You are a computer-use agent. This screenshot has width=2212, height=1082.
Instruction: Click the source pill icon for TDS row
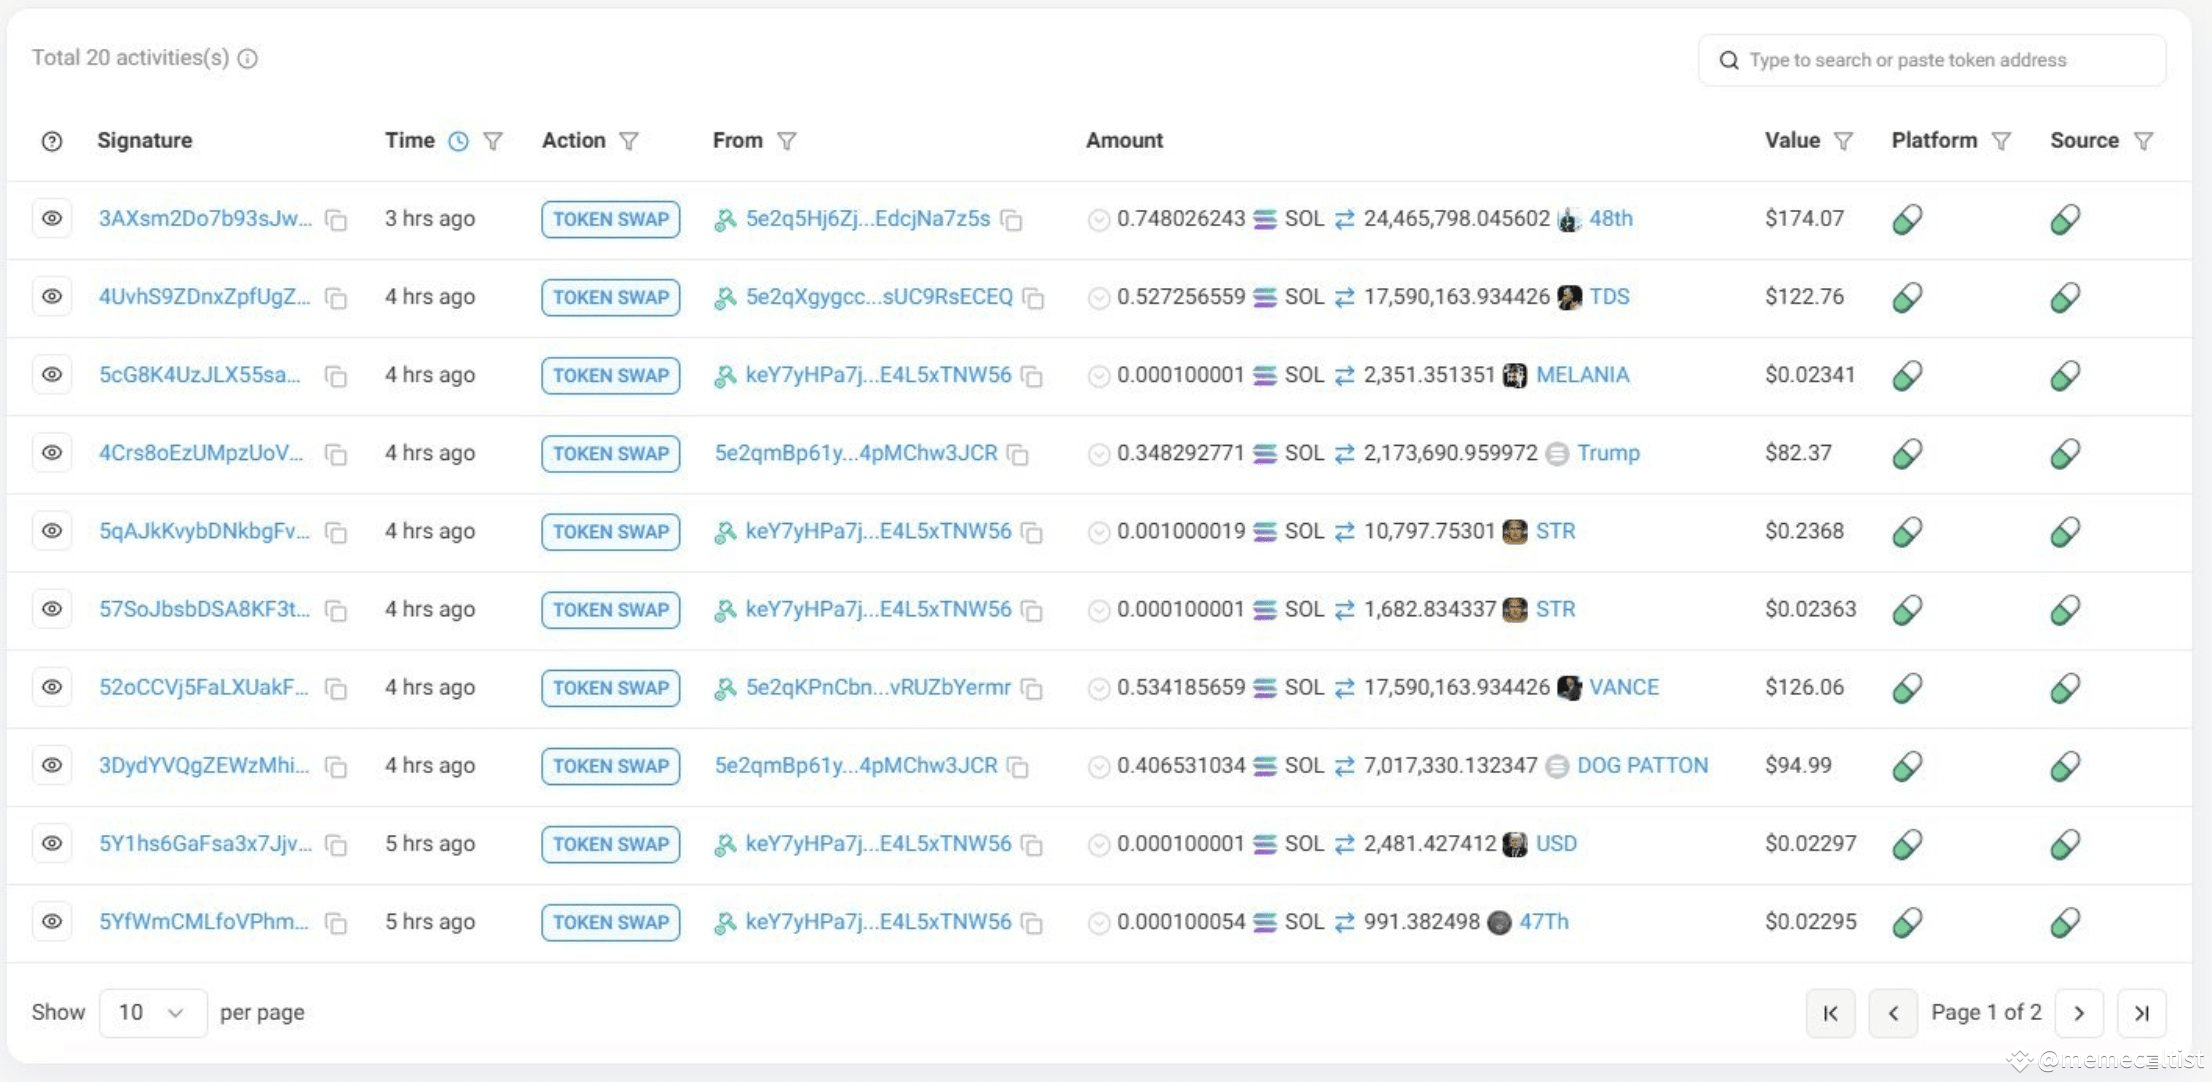[x=2065, y=297]
